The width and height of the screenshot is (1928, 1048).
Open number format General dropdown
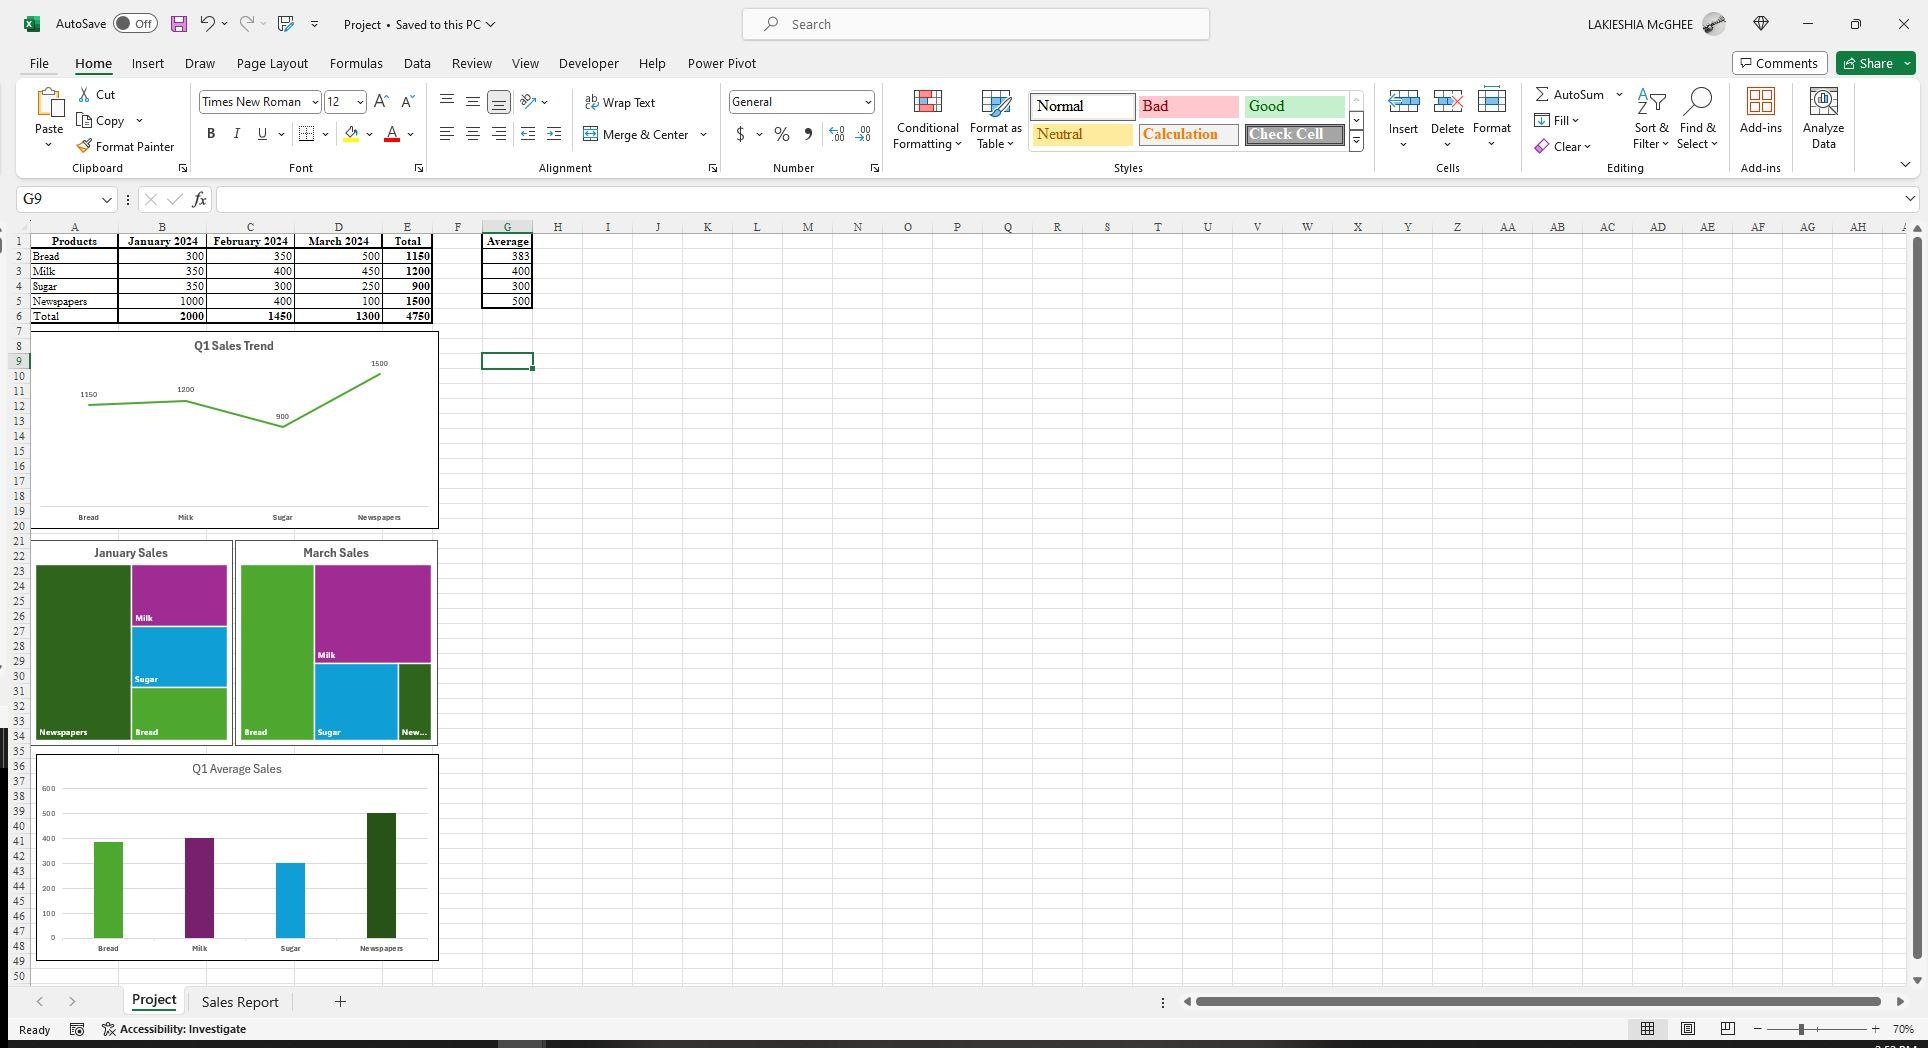[867, 102]
